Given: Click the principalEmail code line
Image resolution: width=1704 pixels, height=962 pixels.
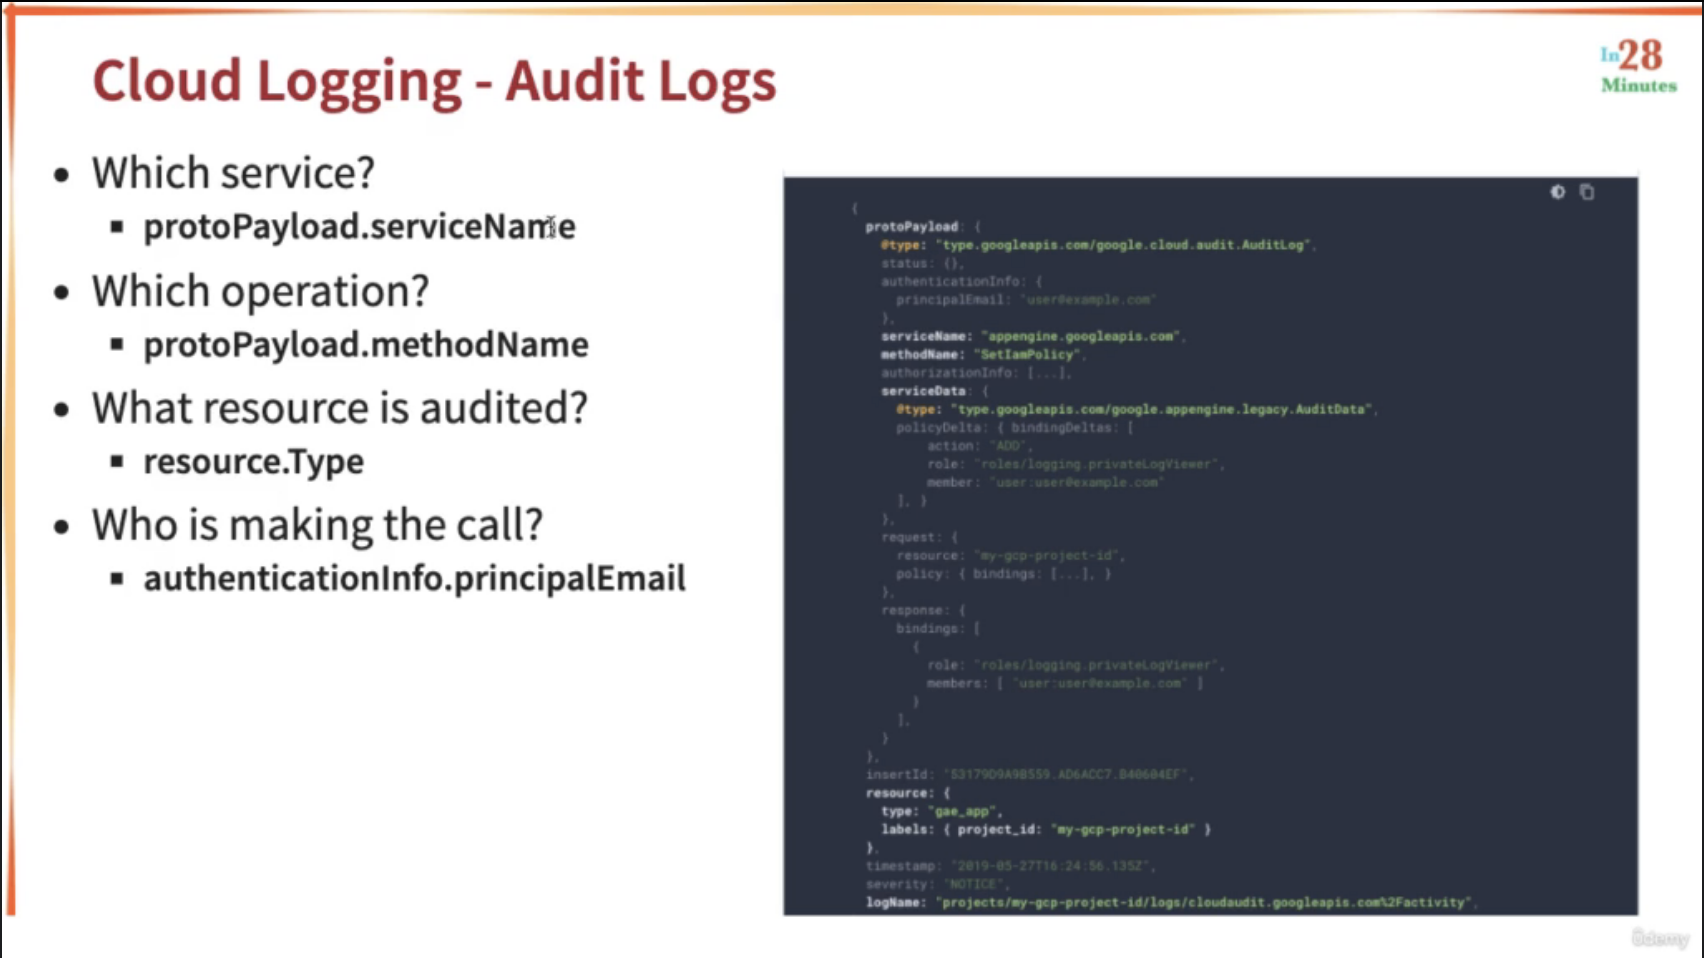Looking at the screenshot, I should (1025, 300).
